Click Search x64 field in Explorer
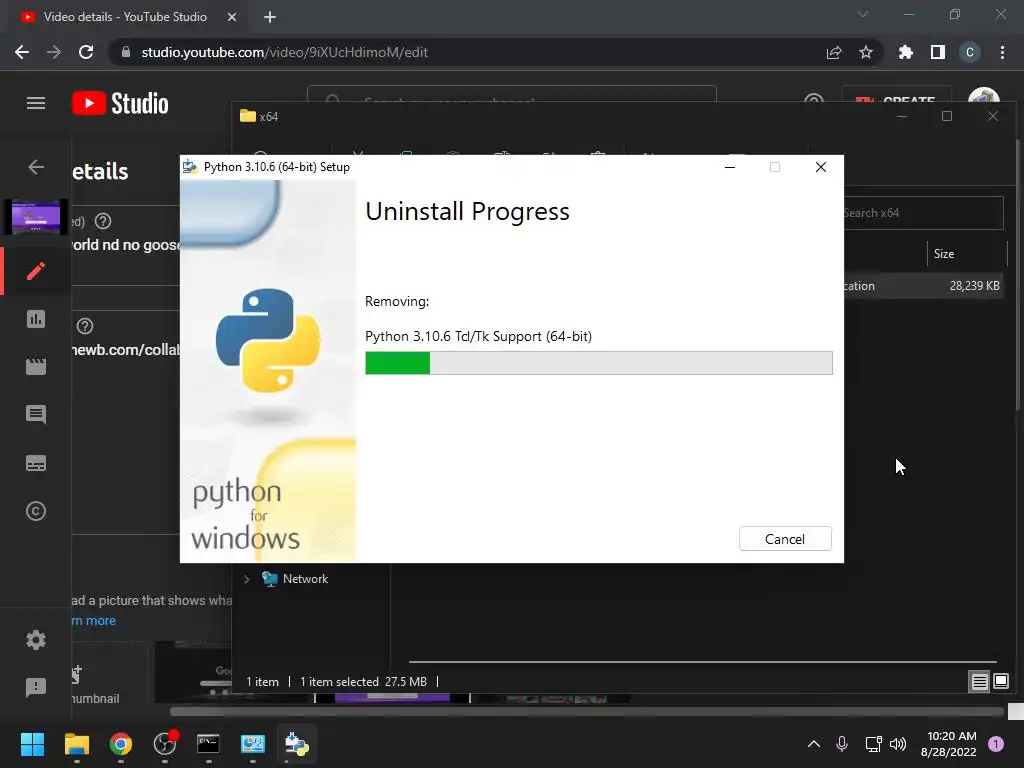1024x768 pixels. 923,213
